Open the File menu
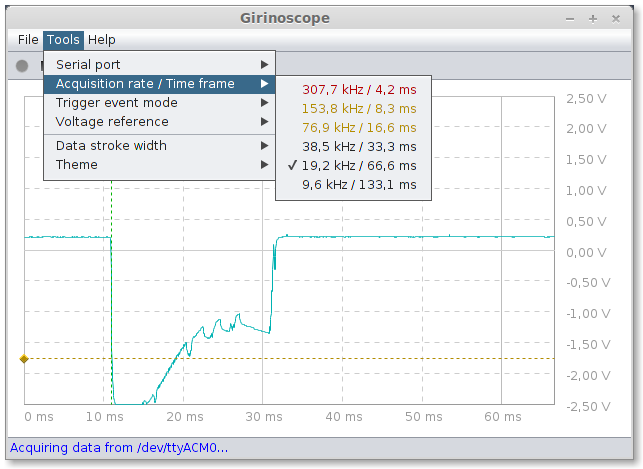The image size is (643, 469). (x=28, y=40)
